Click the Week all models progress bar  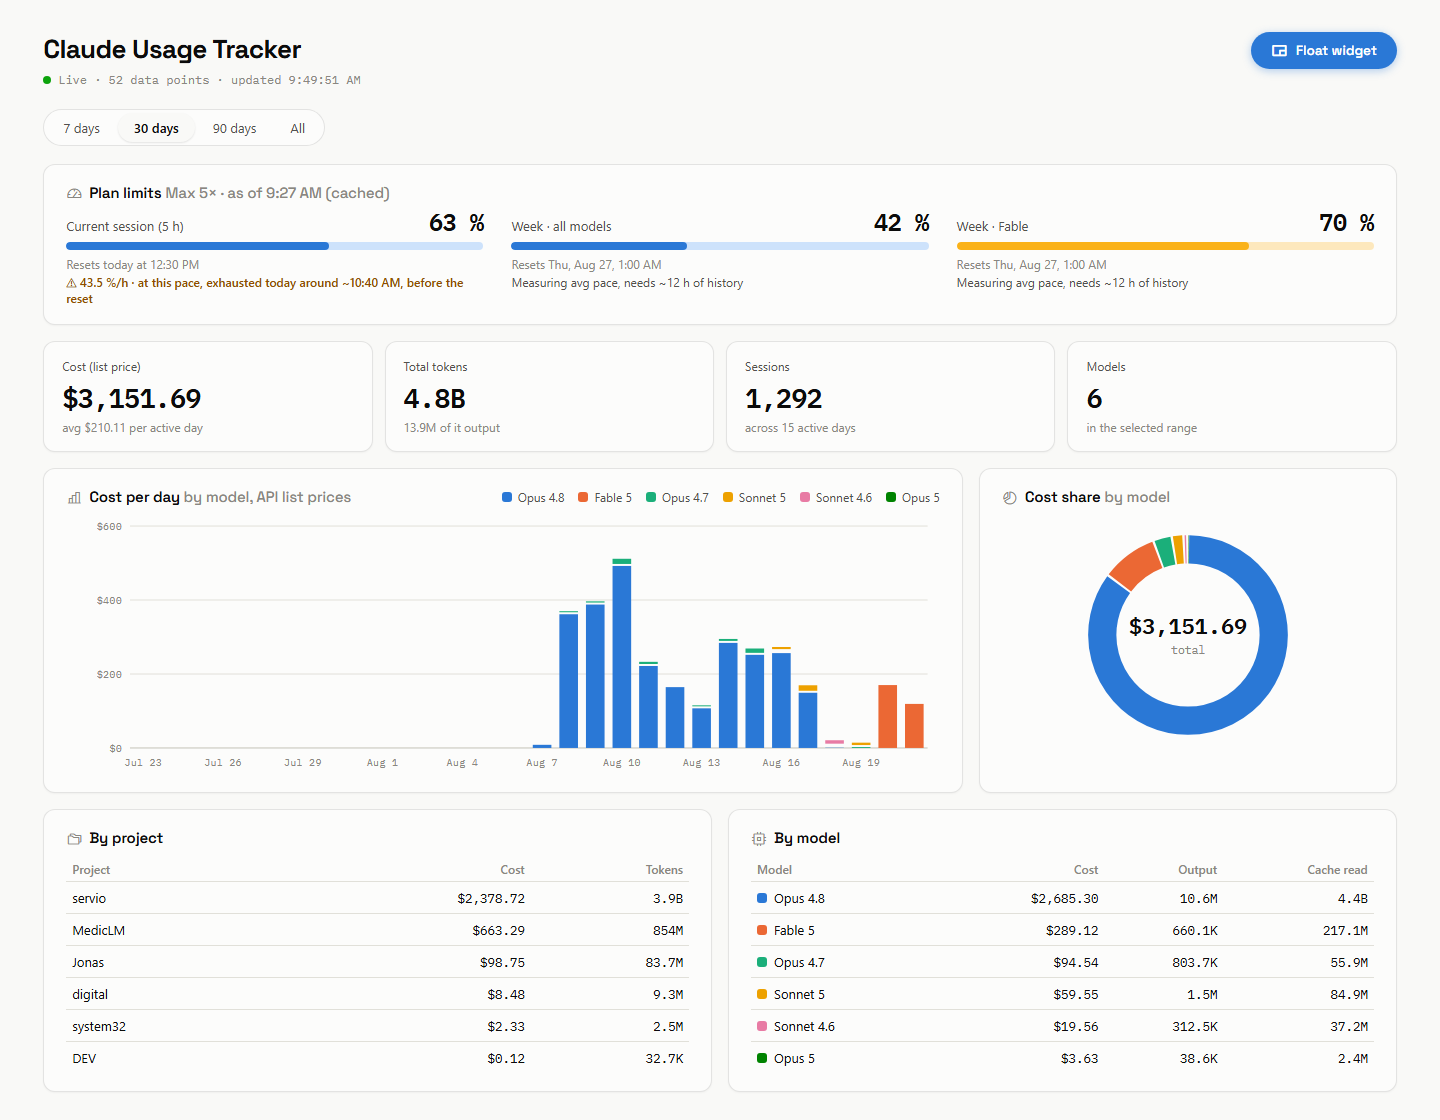[x=720, y=246]
